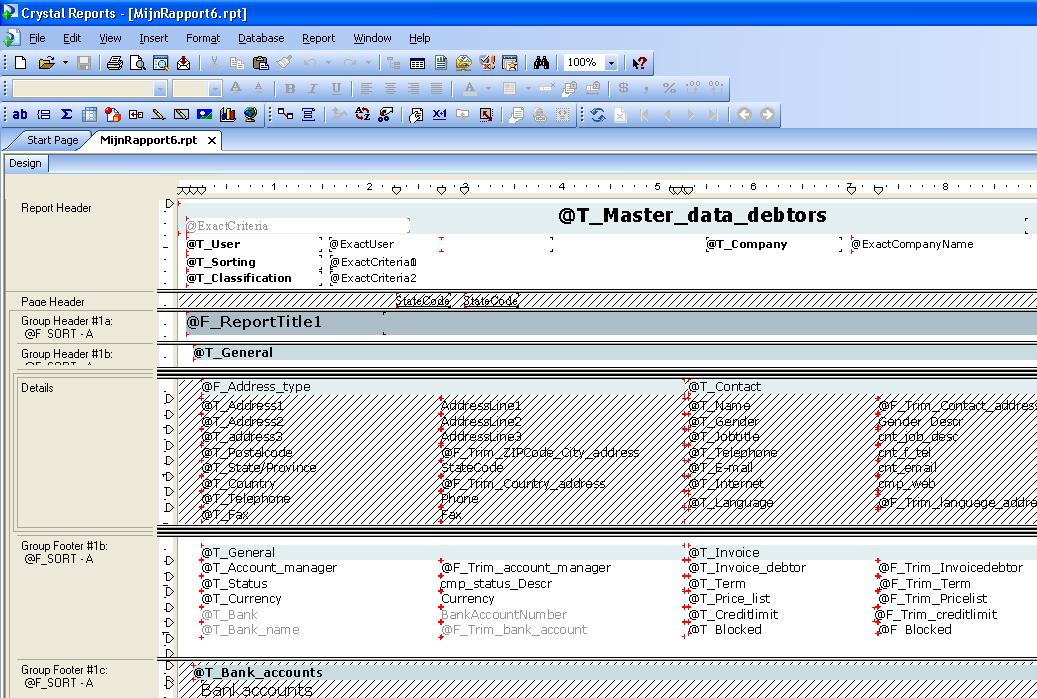Click the Design view tab
The height and width of the screenshot is (698, 1037).
[x=25, y=163]
